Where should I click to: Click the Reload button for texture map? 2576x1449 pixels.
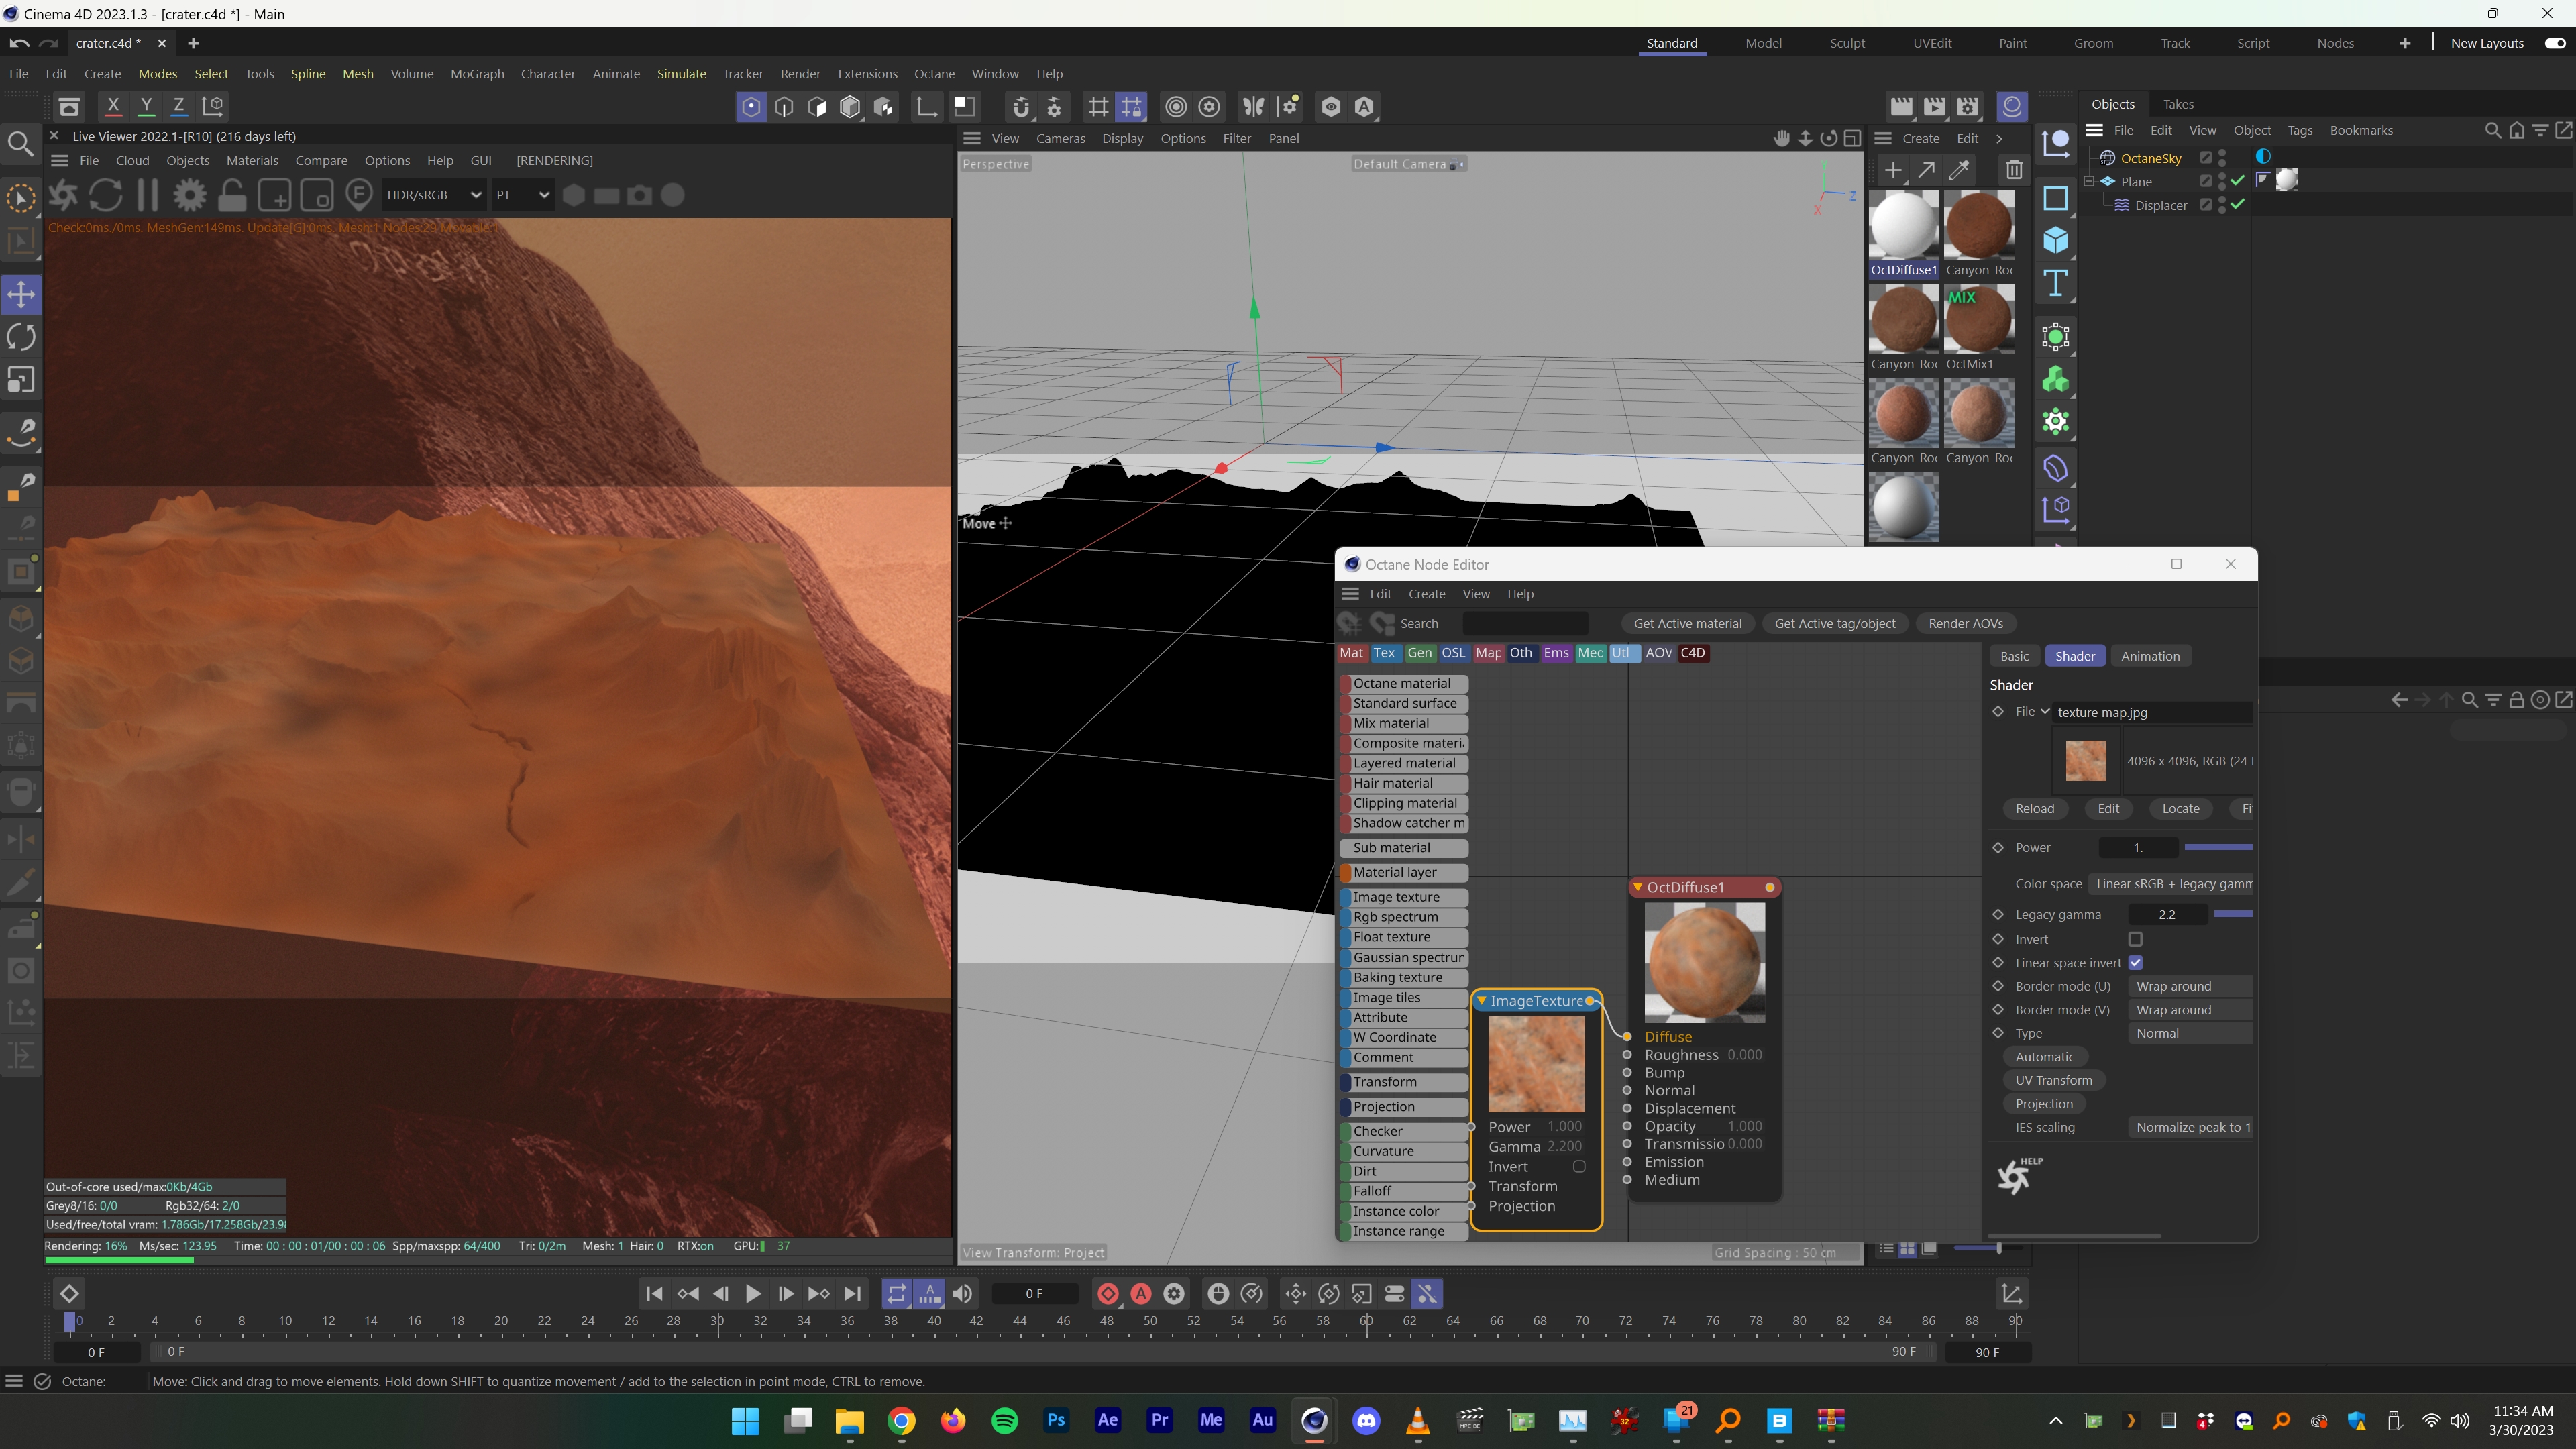(x=2034, y=808)
